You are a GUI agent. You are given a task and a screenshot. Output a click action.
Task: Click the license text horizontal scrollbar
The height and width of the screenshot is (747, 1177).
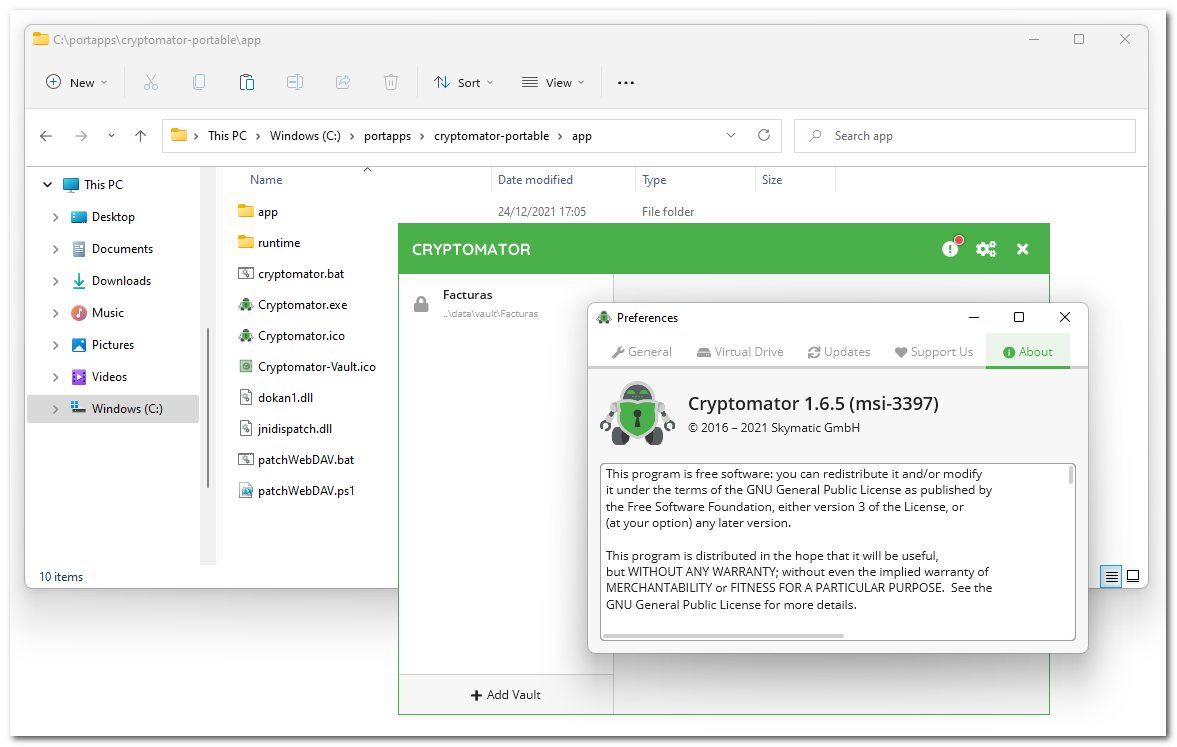click(724, 636)
